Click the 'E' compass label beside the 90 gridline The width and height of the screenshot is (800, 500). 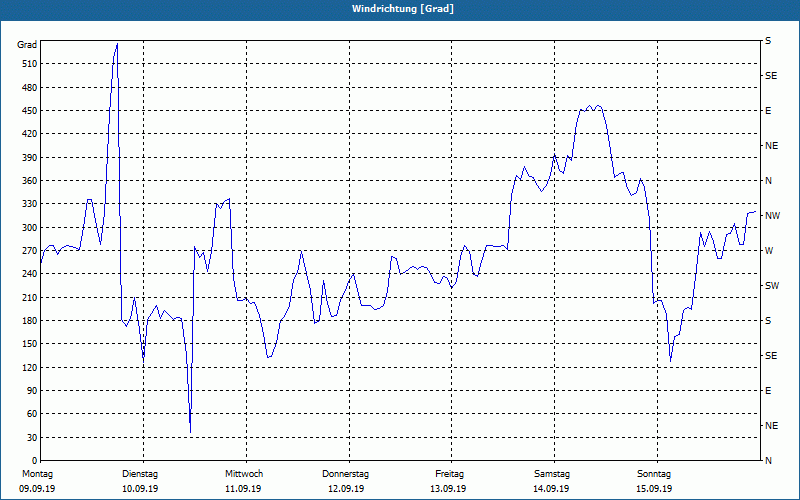[x=768, y=391]
